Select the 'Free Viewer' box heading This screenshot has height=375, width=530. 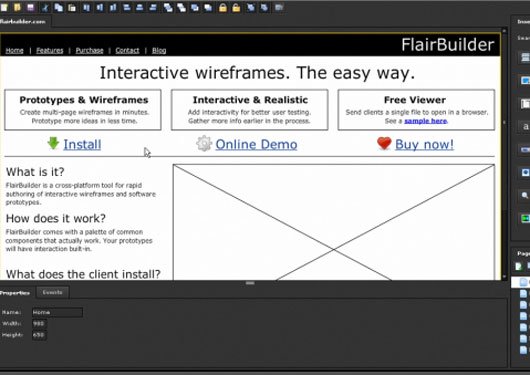[x=415, y=100]
